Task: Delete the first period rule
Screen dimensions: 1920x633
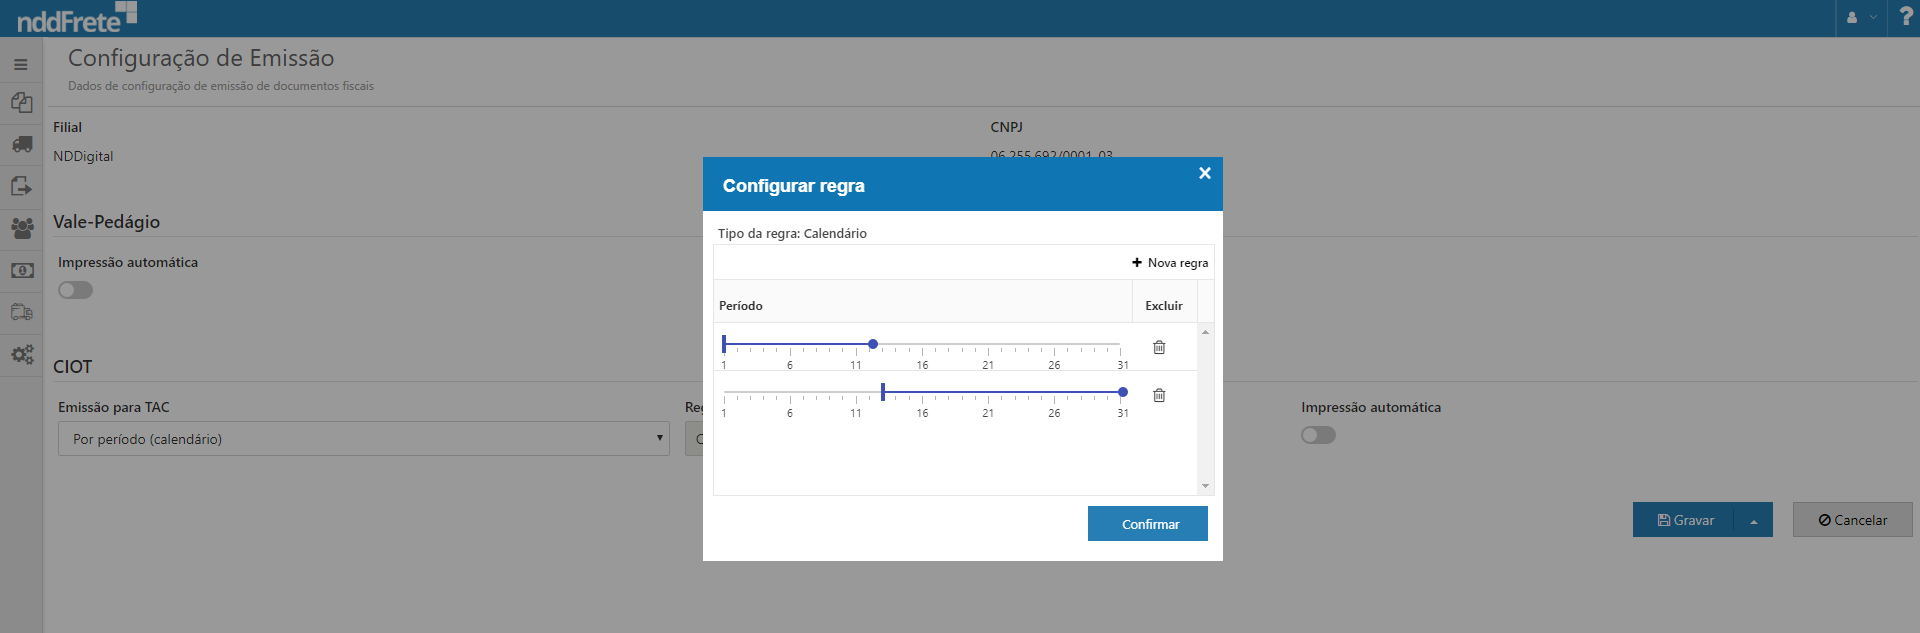Action: tap(1159, 347)
